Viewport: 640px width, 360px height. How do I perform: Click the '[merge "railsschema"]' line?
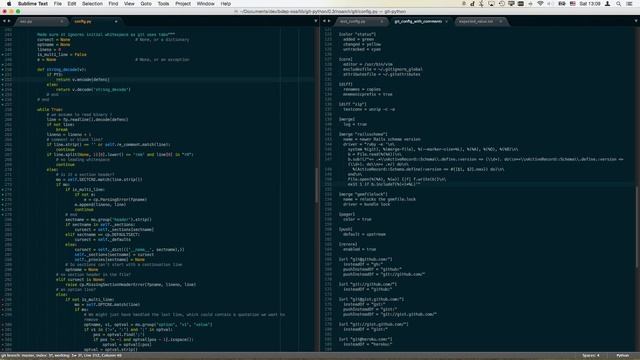coord(363,134)
